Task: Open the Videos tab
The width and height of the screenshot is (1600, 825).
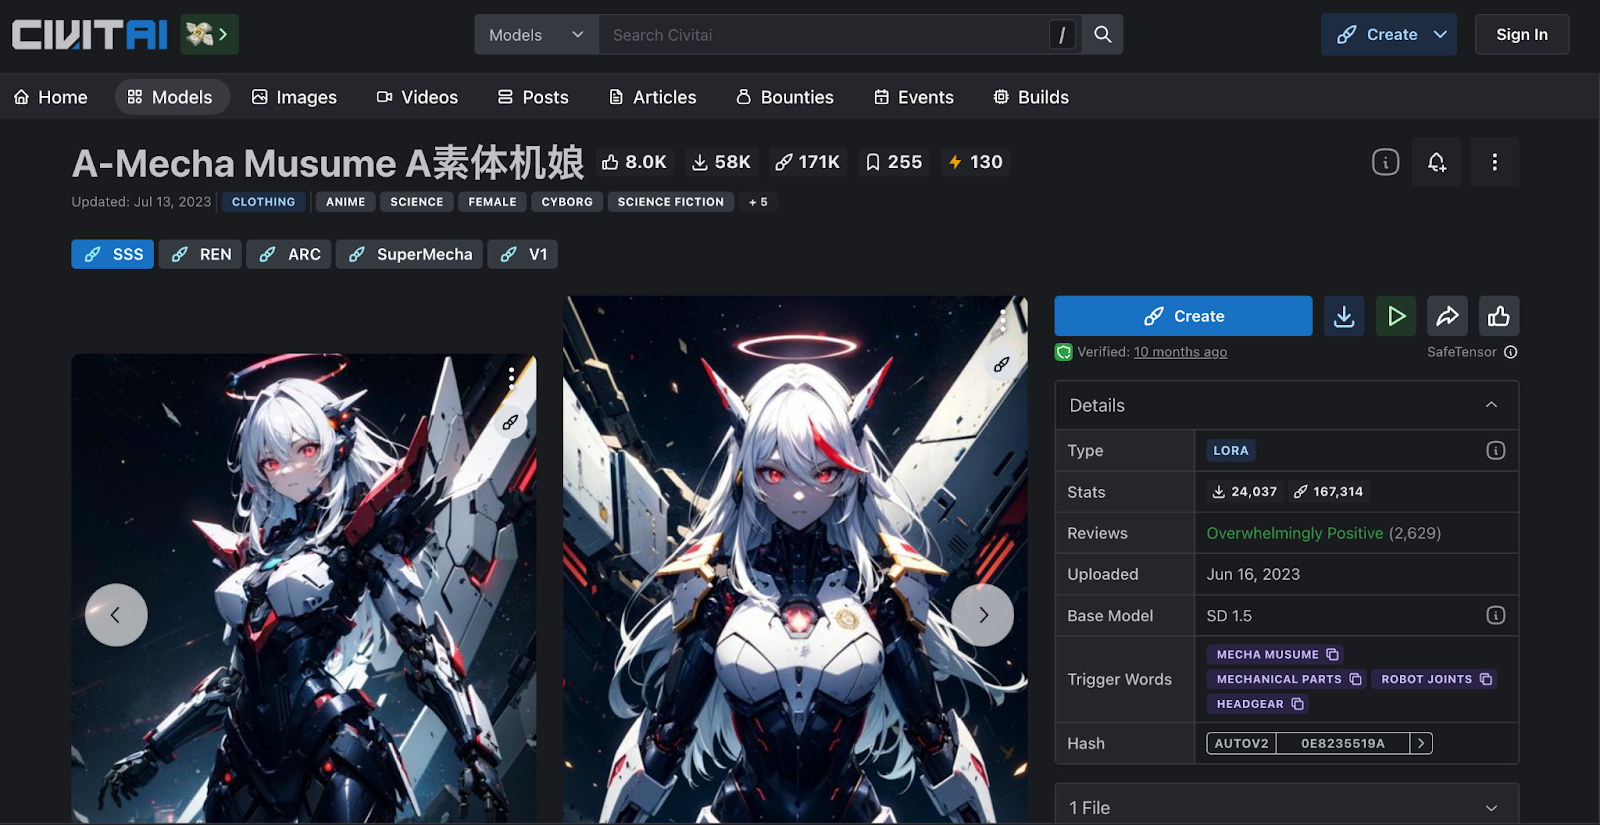Action: click(417, 97)
